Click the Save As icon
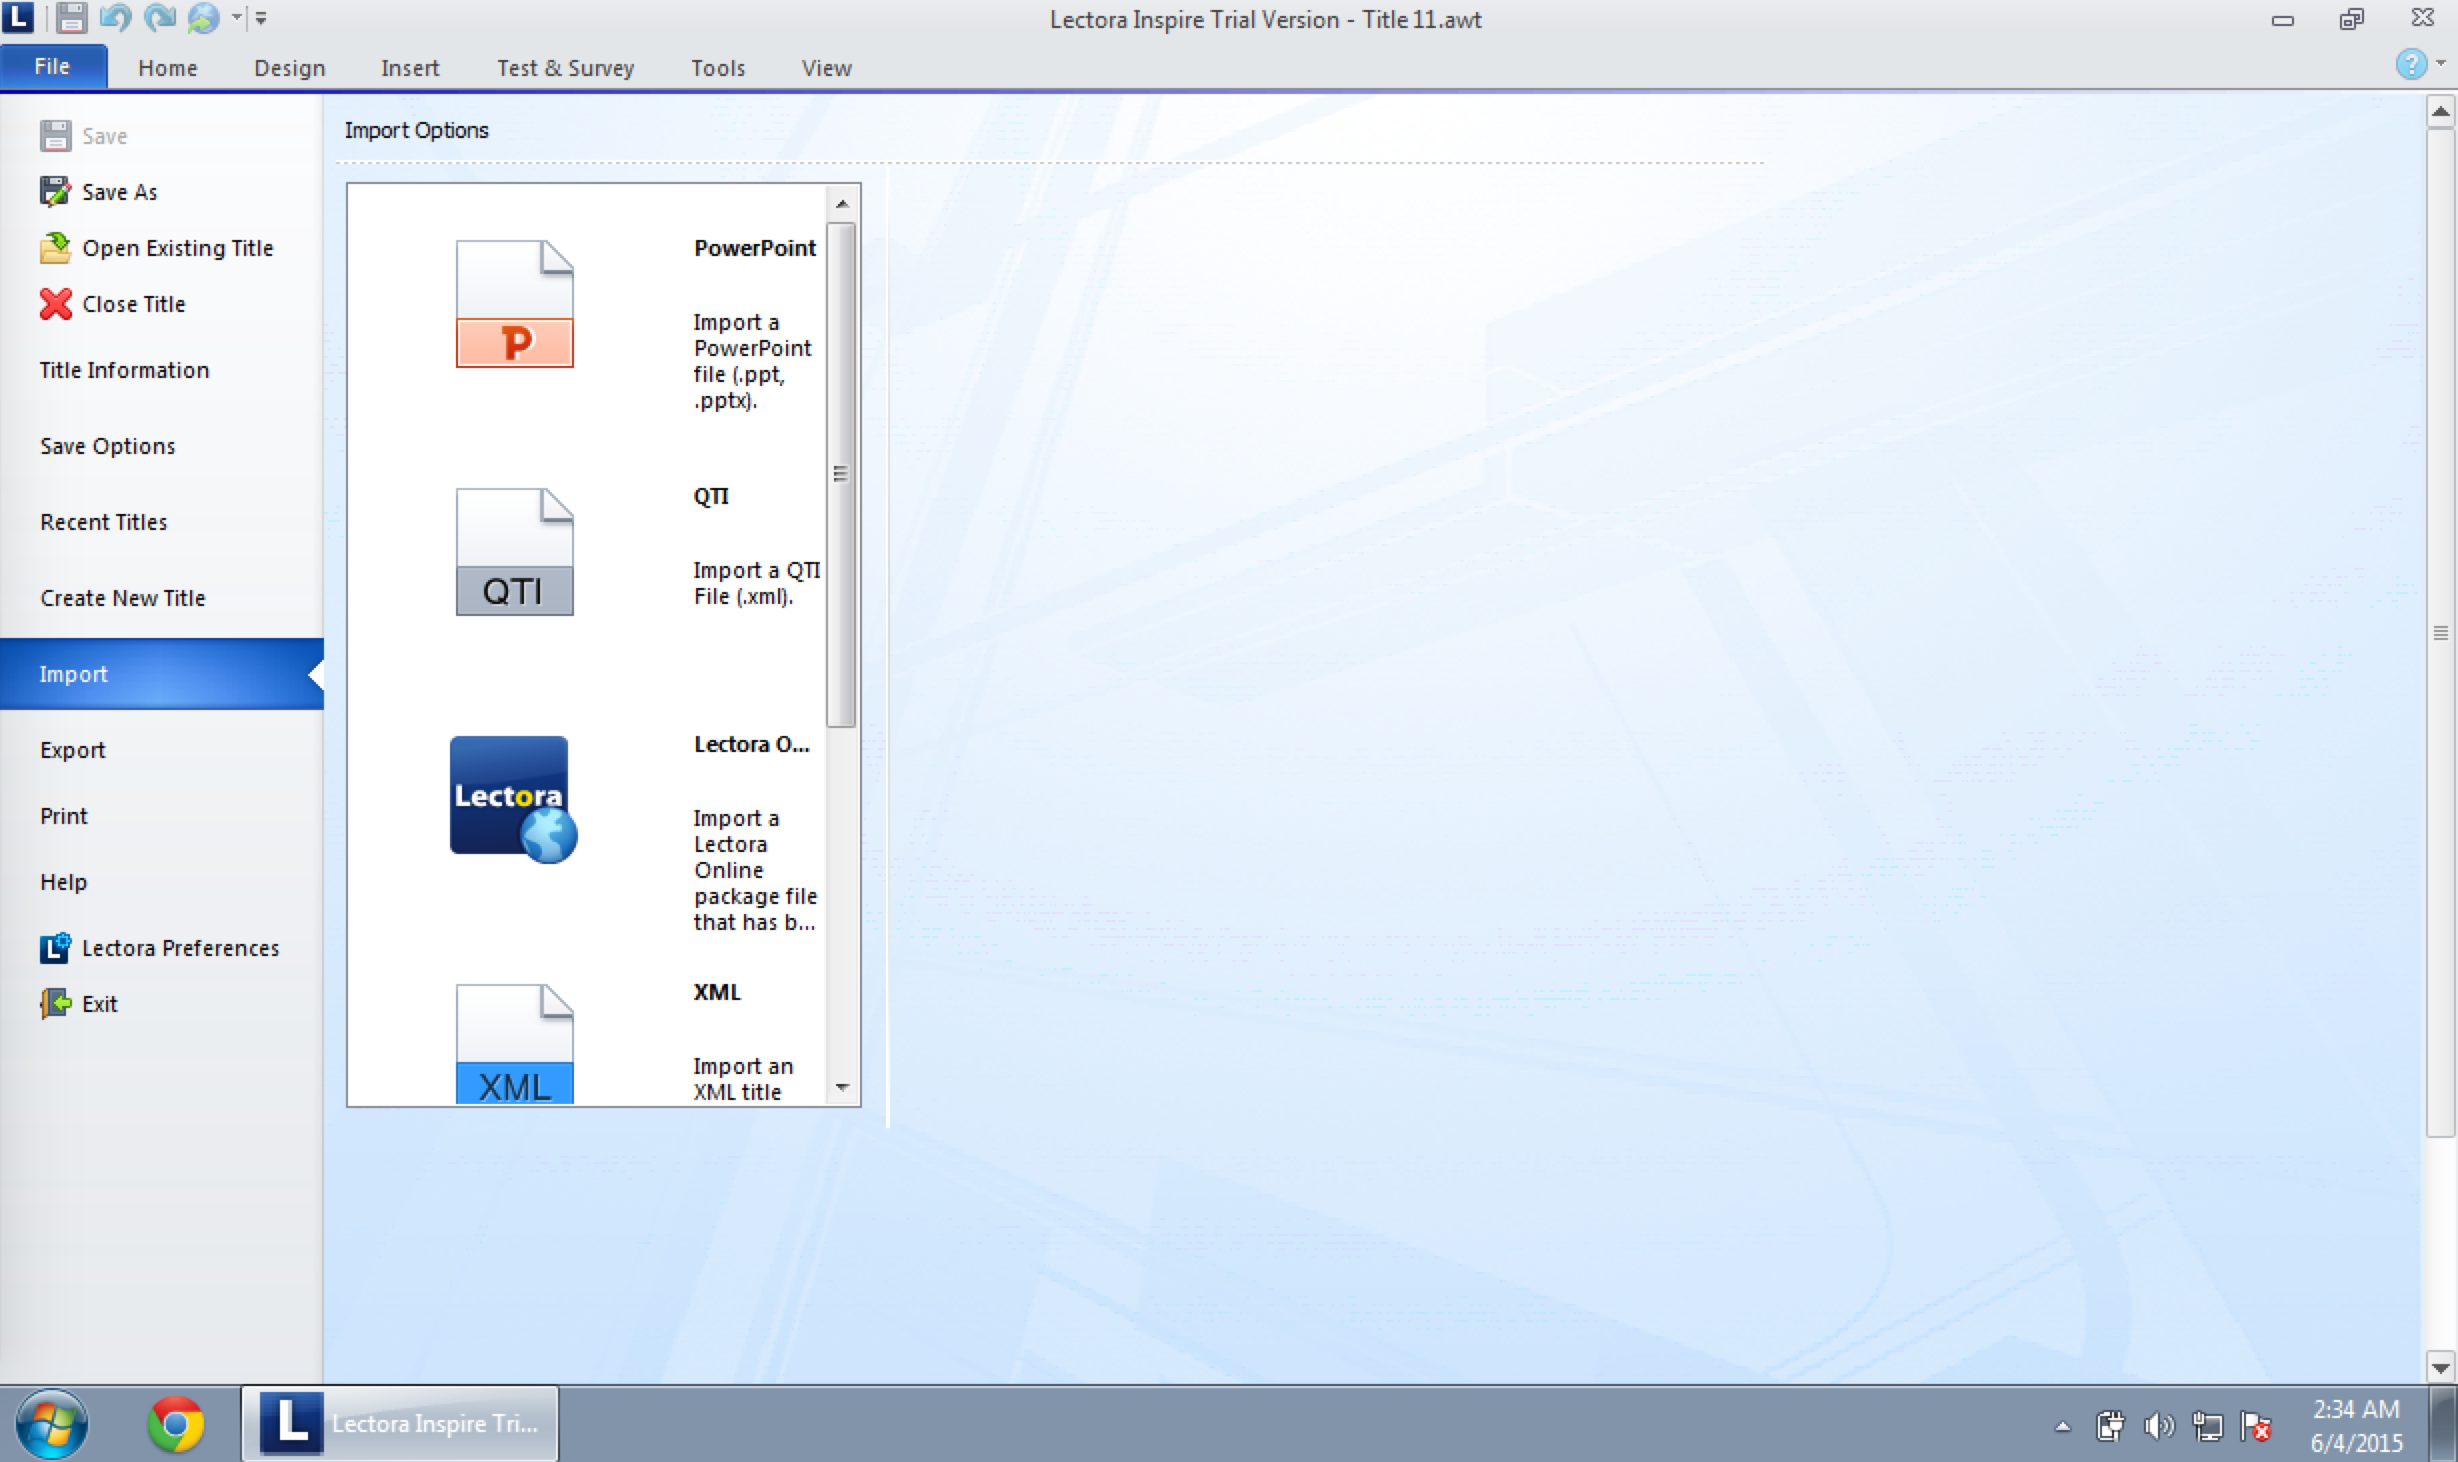Screen dimensions: 2458x1462 point(56,191)
